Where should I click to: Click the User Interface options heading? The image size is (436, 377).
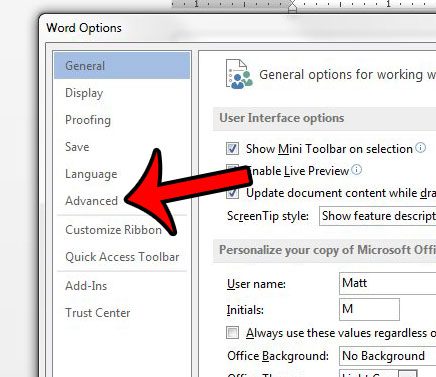tap(282, 118)
